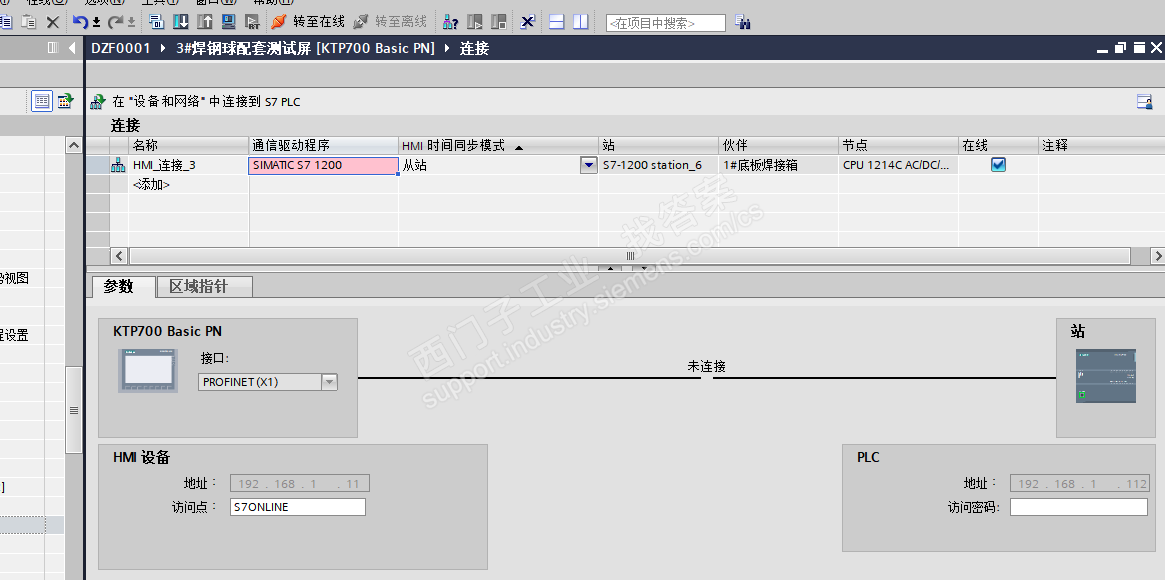This screenshot has width=1165, height=580.
Task: Toggle the 在线 checkbox for HMI_连接_3
Action: click(998, 165)
